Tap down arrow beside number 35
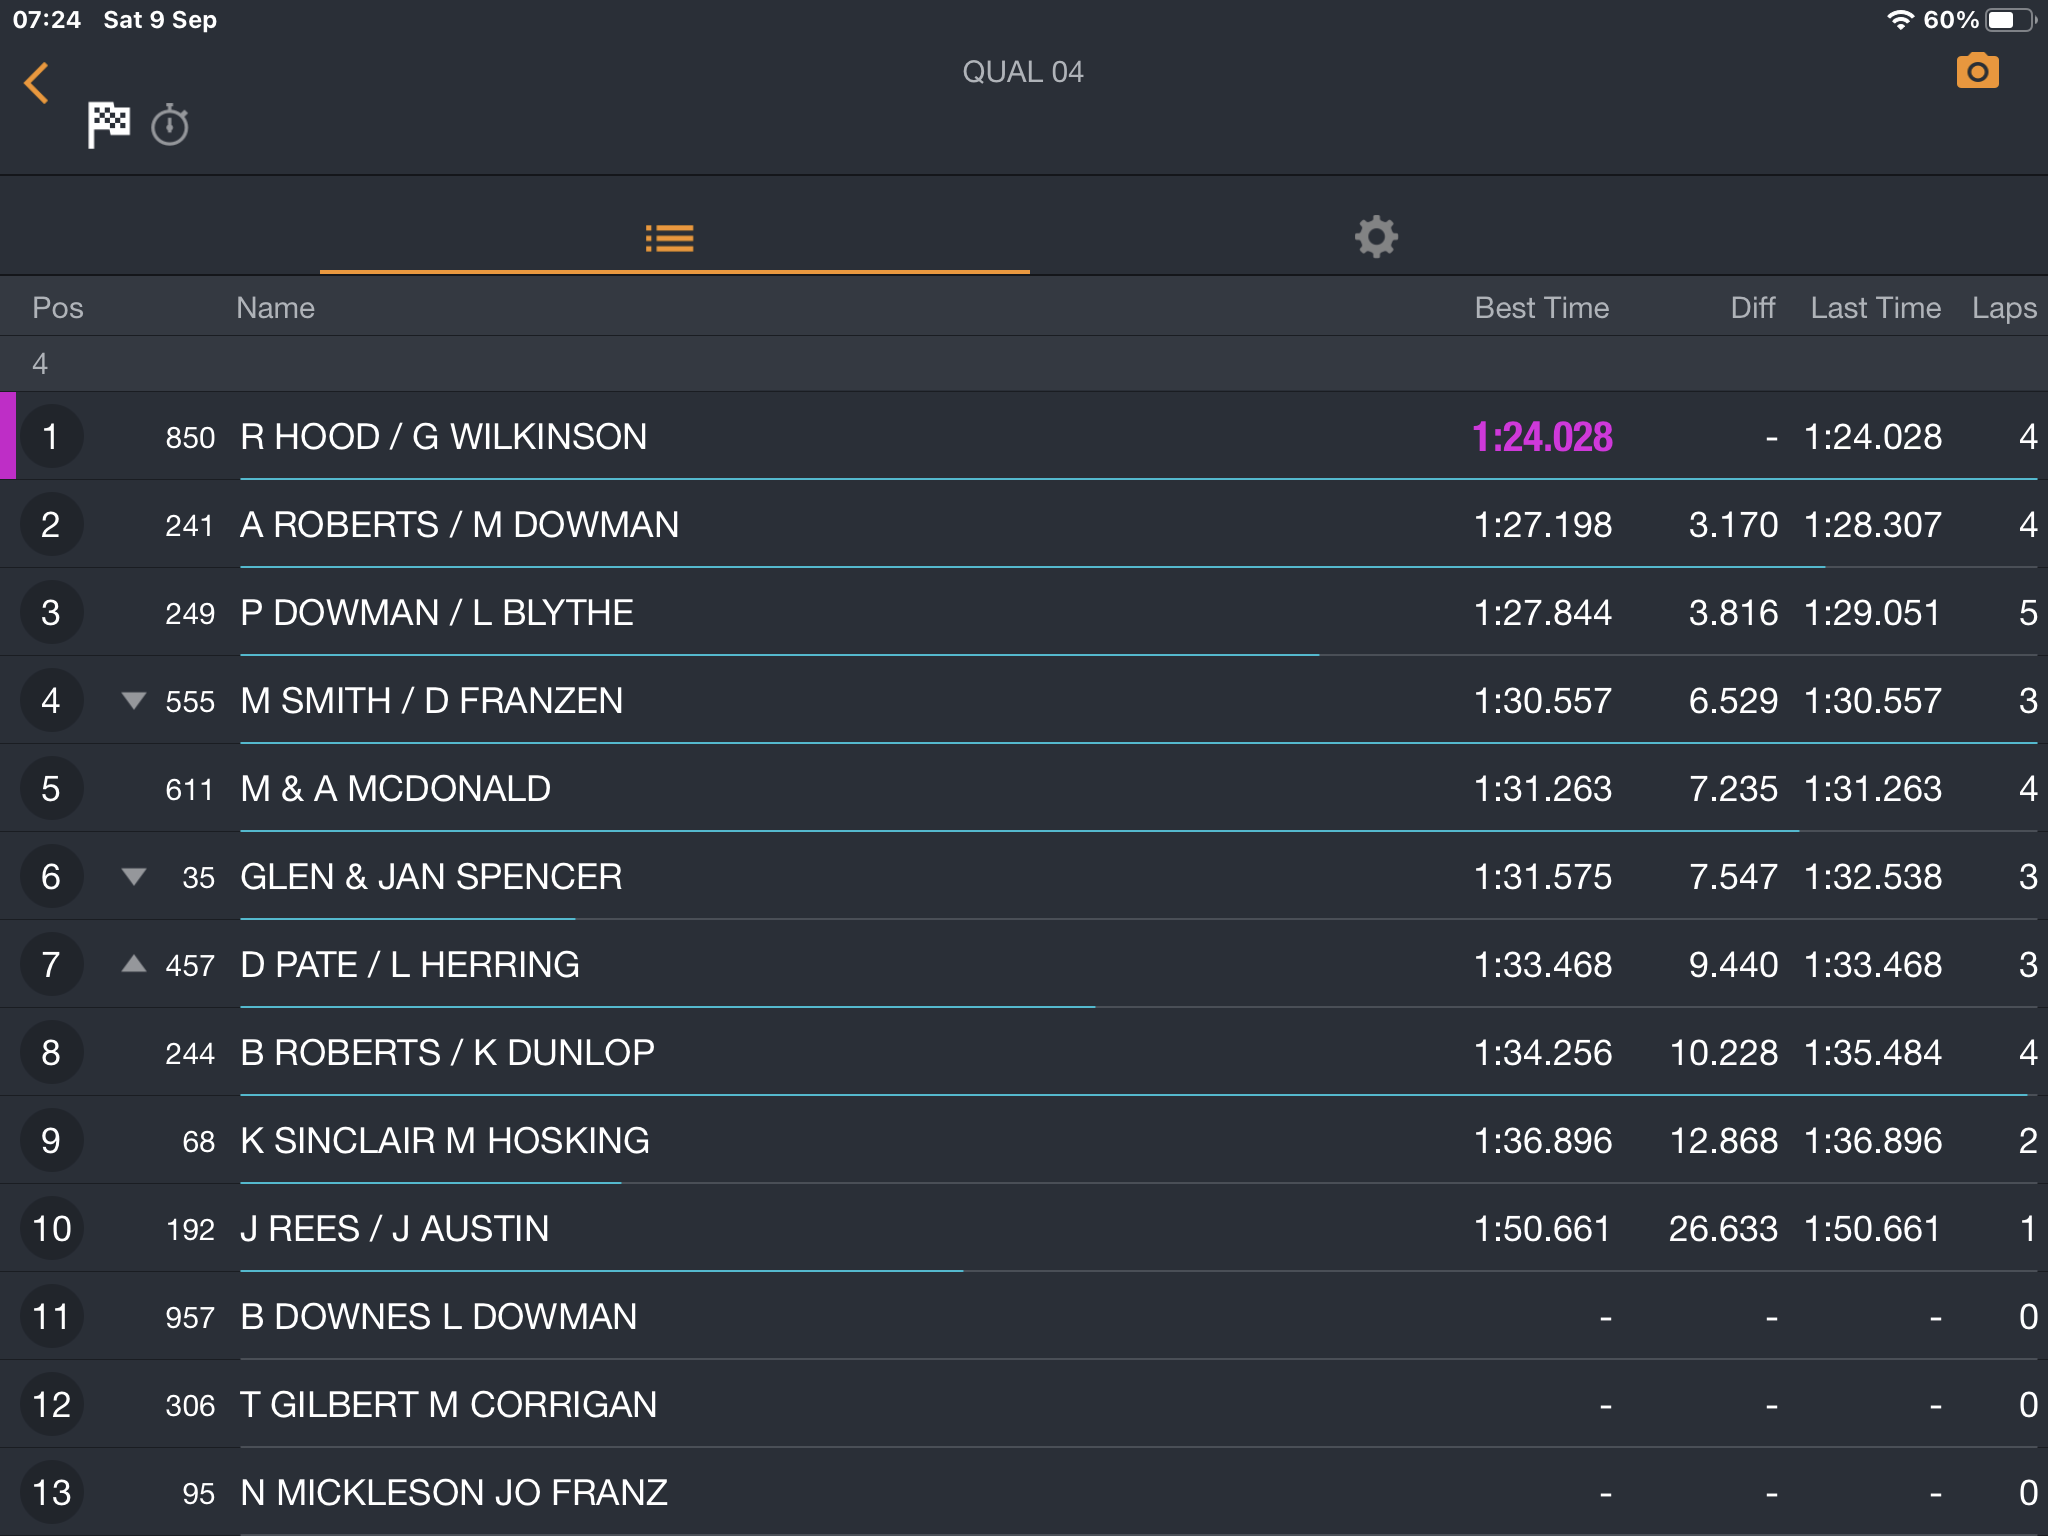2048x1536 pixels. (133, 876)
